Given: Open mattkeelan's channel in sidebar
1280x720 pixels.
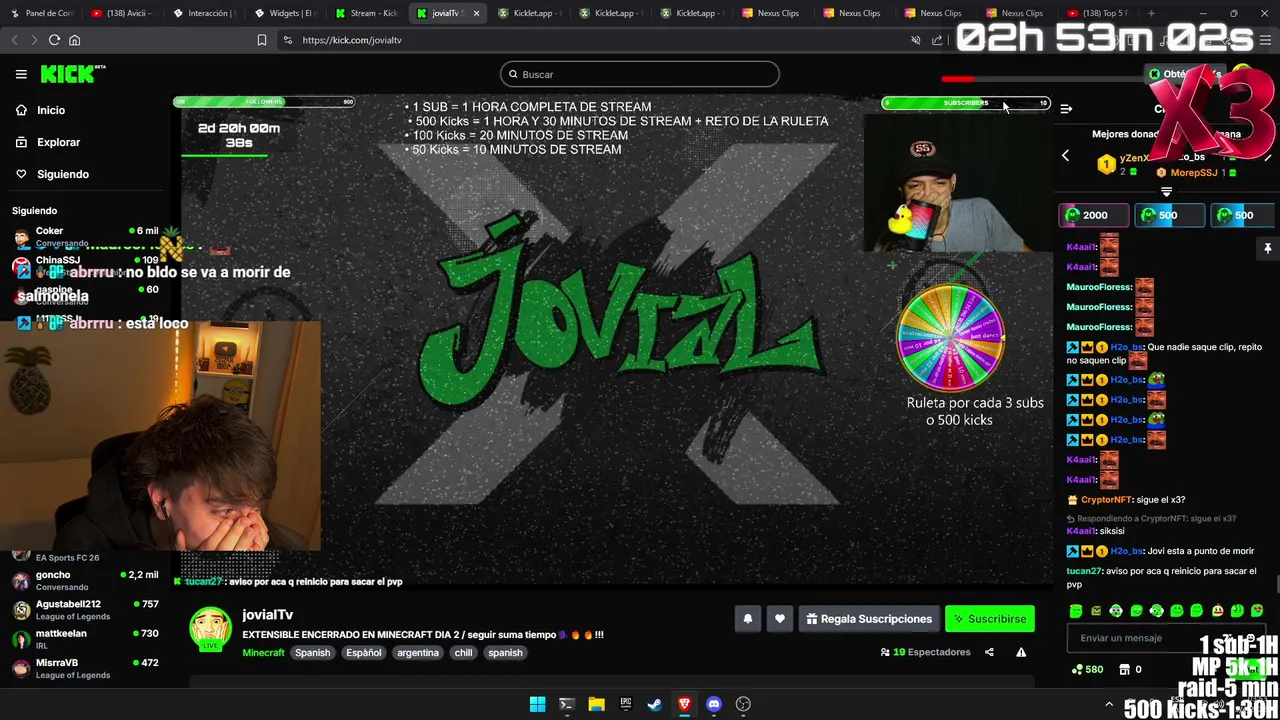Looking at the screenshot, I should point(85,639).
